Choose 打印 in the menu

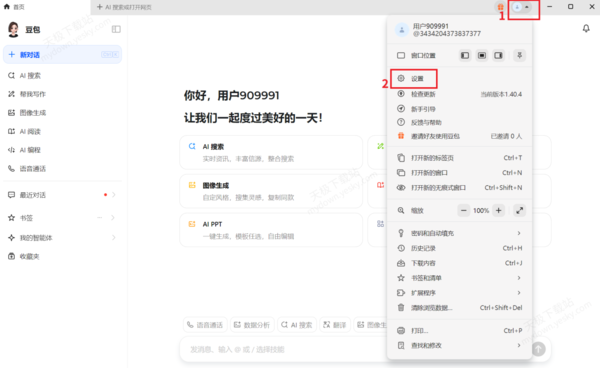point(459,331)
